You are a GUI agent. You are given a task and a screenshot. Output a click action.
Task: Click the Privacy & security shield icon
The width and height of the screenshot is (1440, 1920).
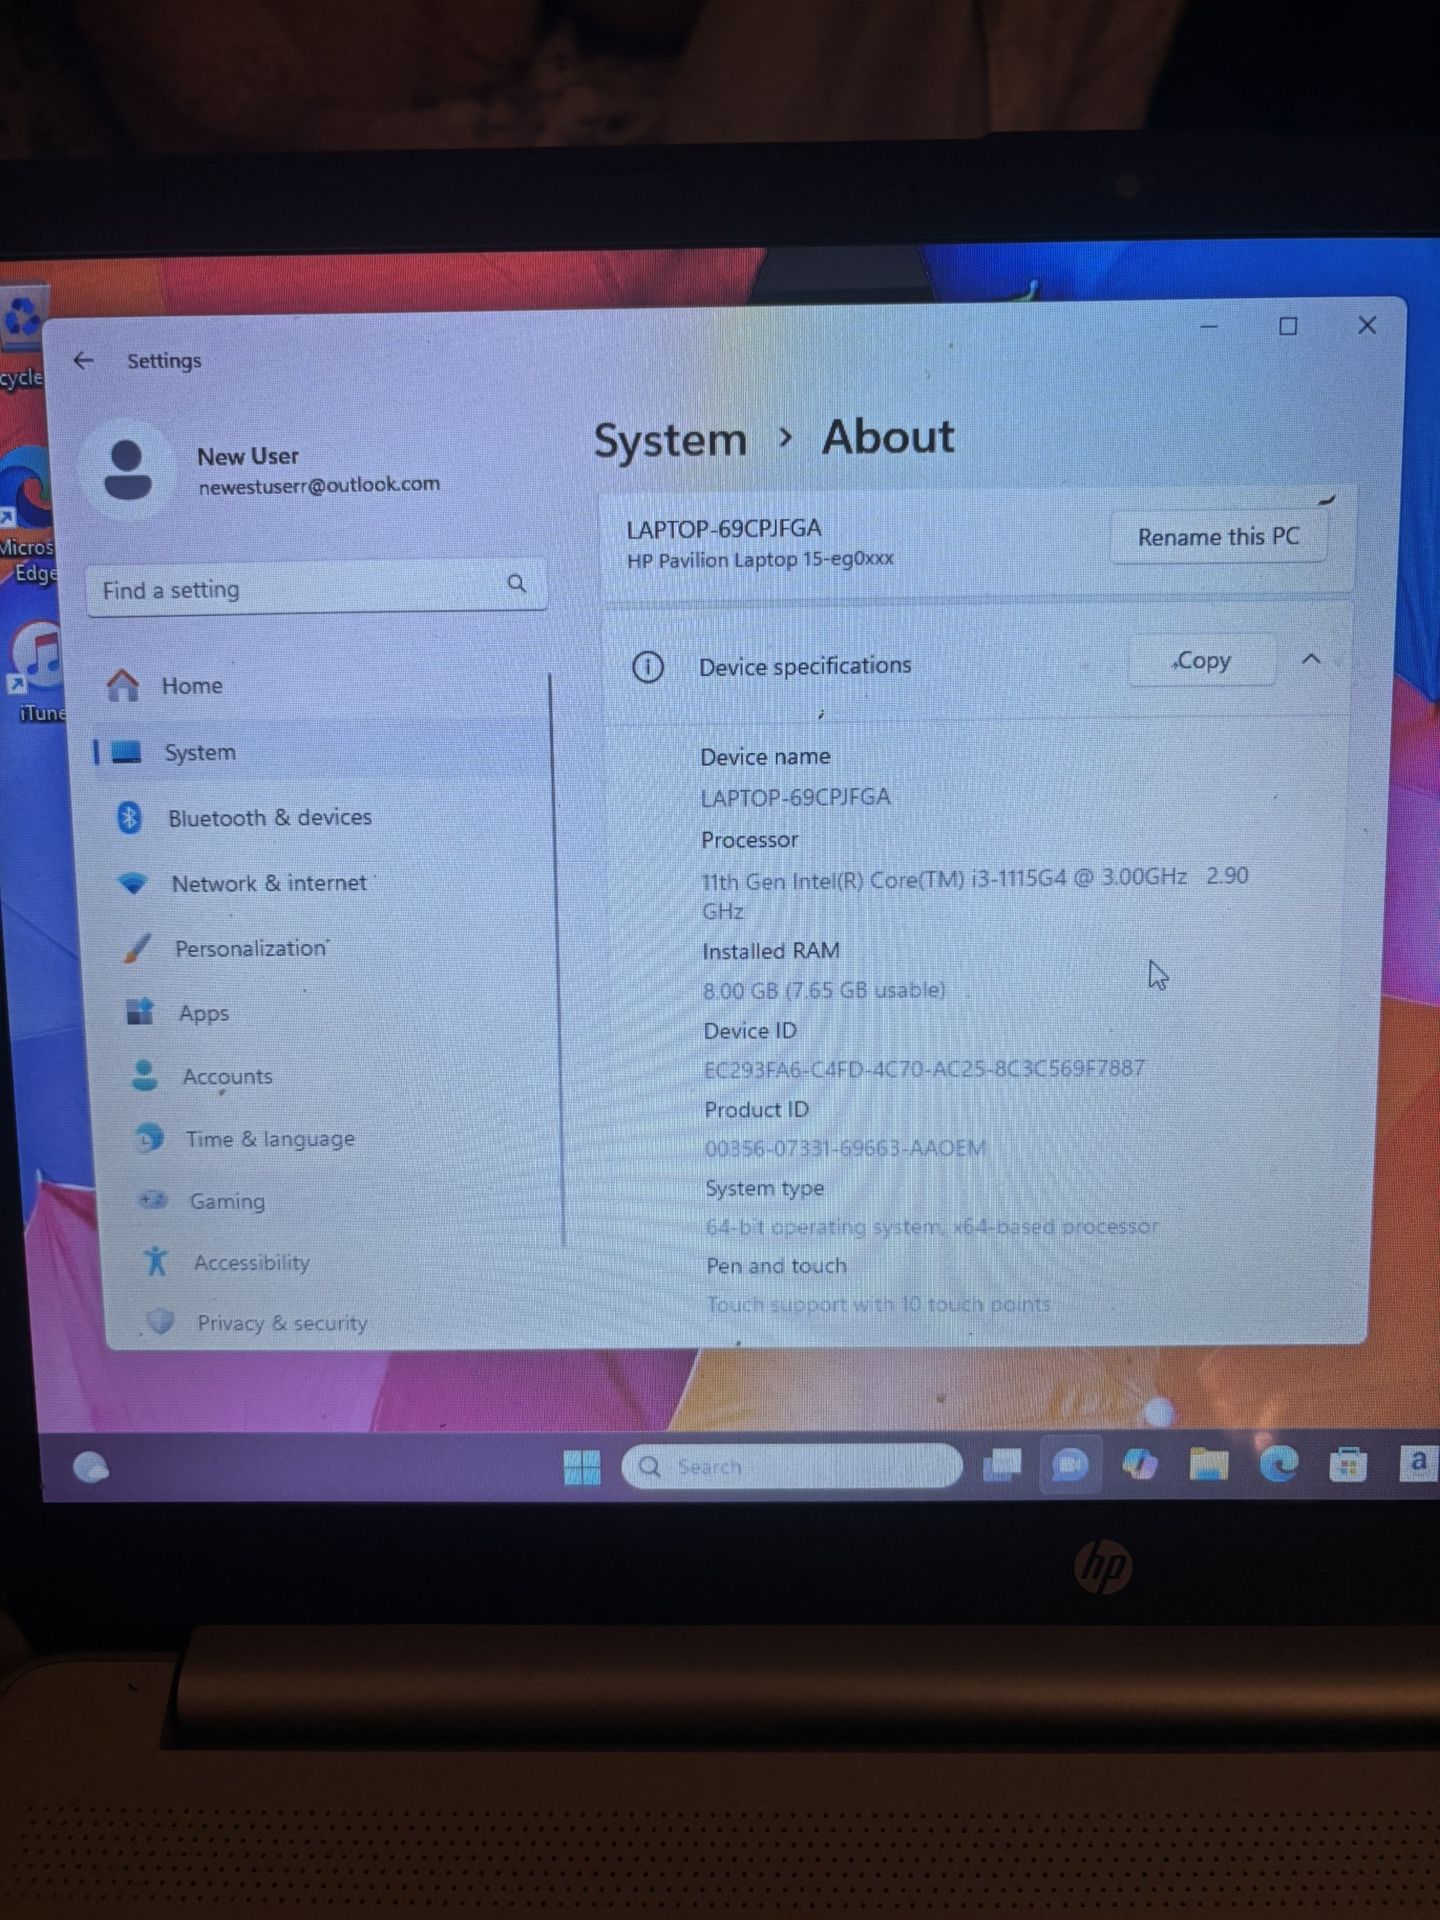tap(160, 1321)
